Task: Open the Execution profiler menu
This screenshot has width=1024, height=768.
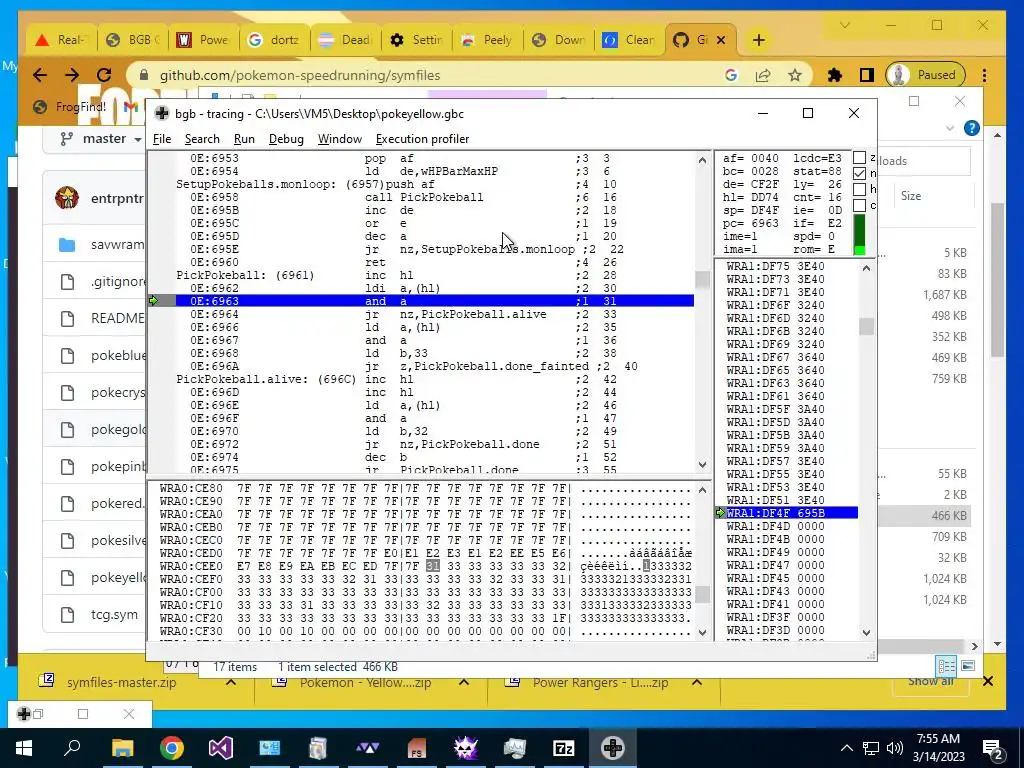Action: click(423, 139)
